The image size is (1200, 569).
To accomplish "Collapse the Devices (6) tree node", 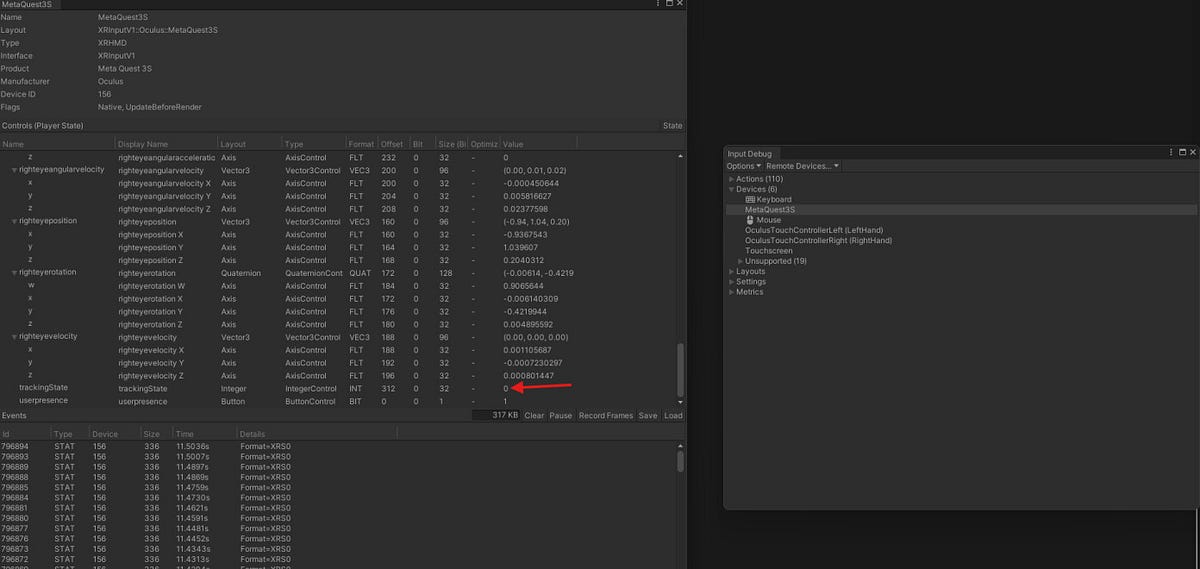I will tap(731, 189).
